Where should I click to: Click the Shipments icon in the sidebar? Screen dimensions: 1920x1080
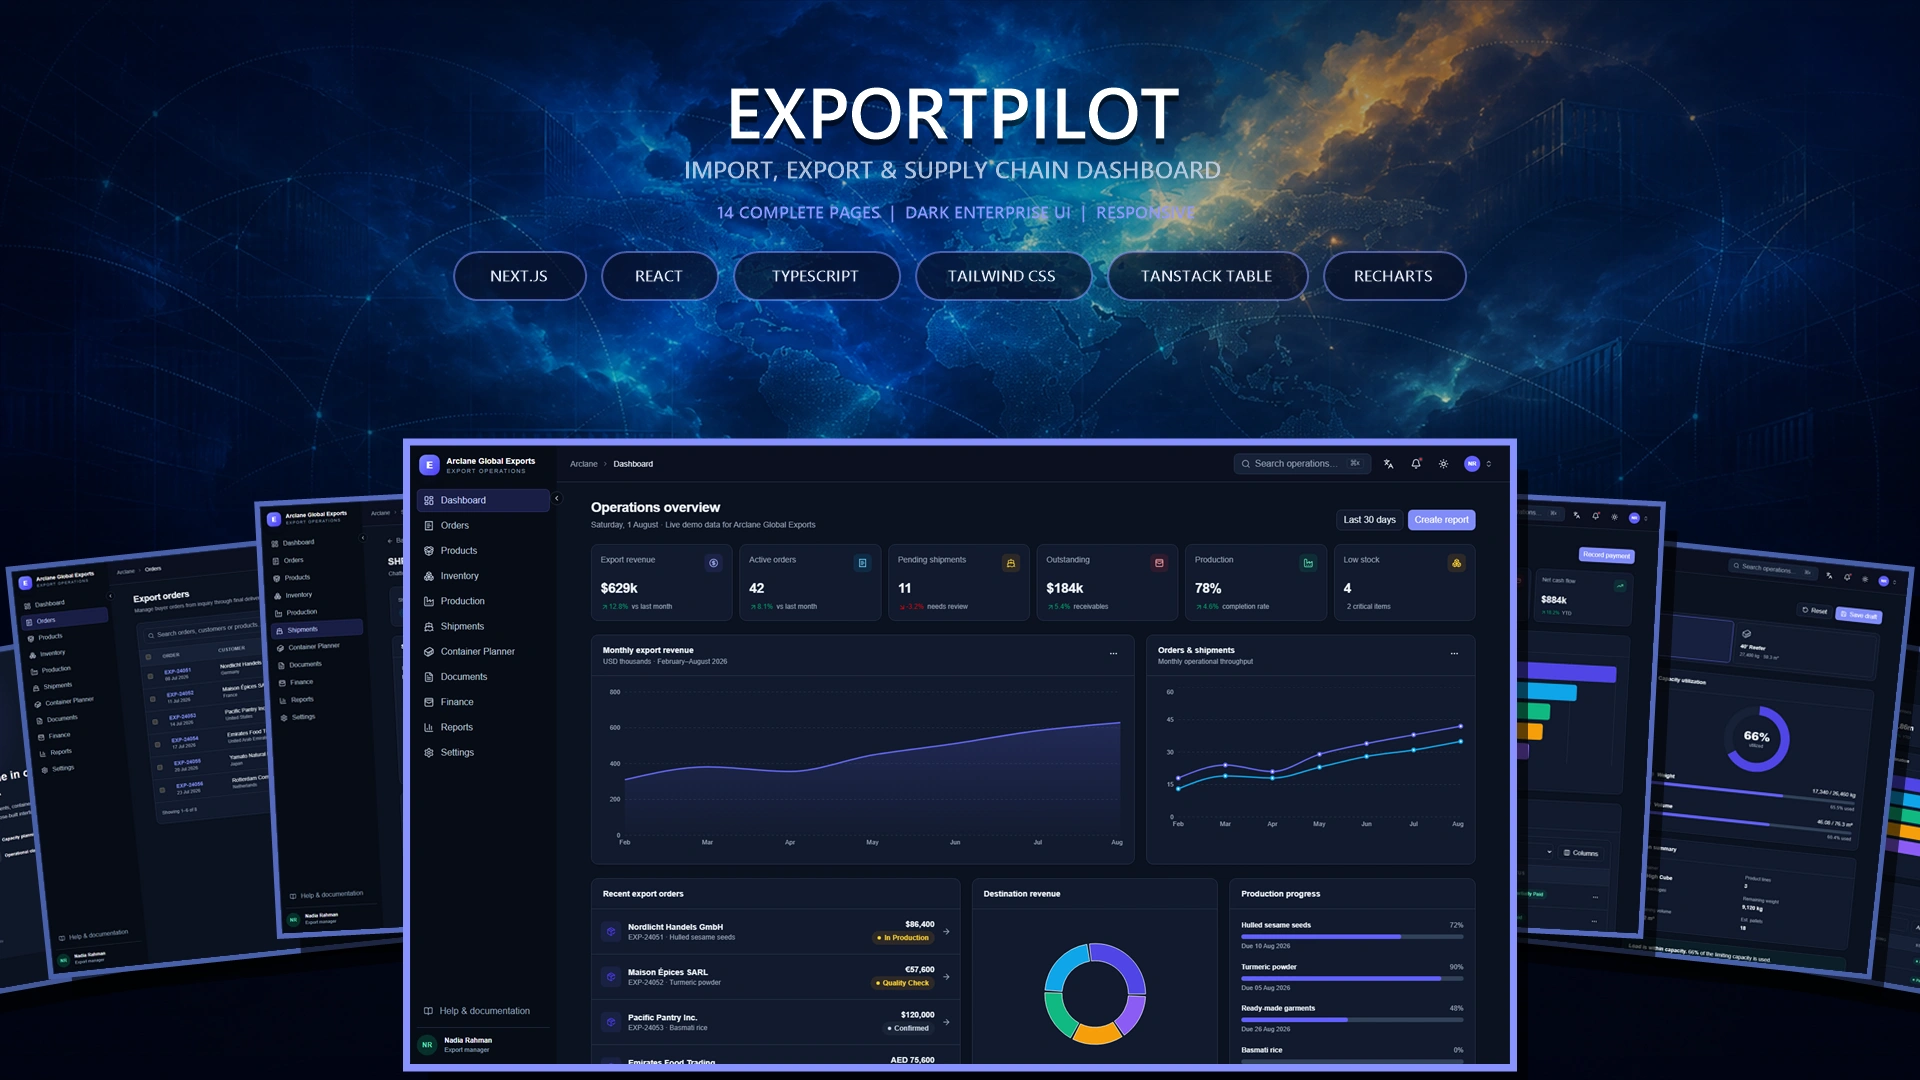click(429, 627)
